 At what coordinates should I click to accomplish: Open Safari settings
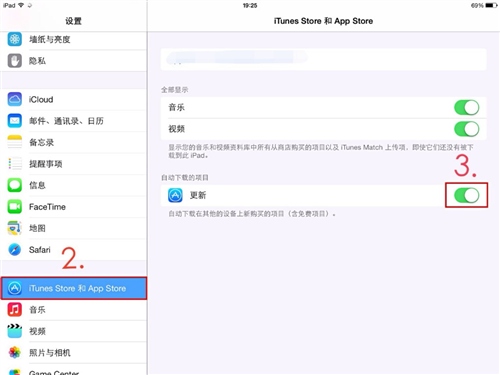coord(73,250)
